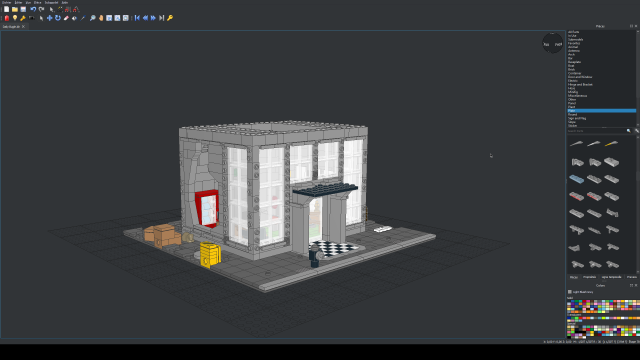
Task: Open the first menu in the menu bar
Action: click(x=7, y=2)
